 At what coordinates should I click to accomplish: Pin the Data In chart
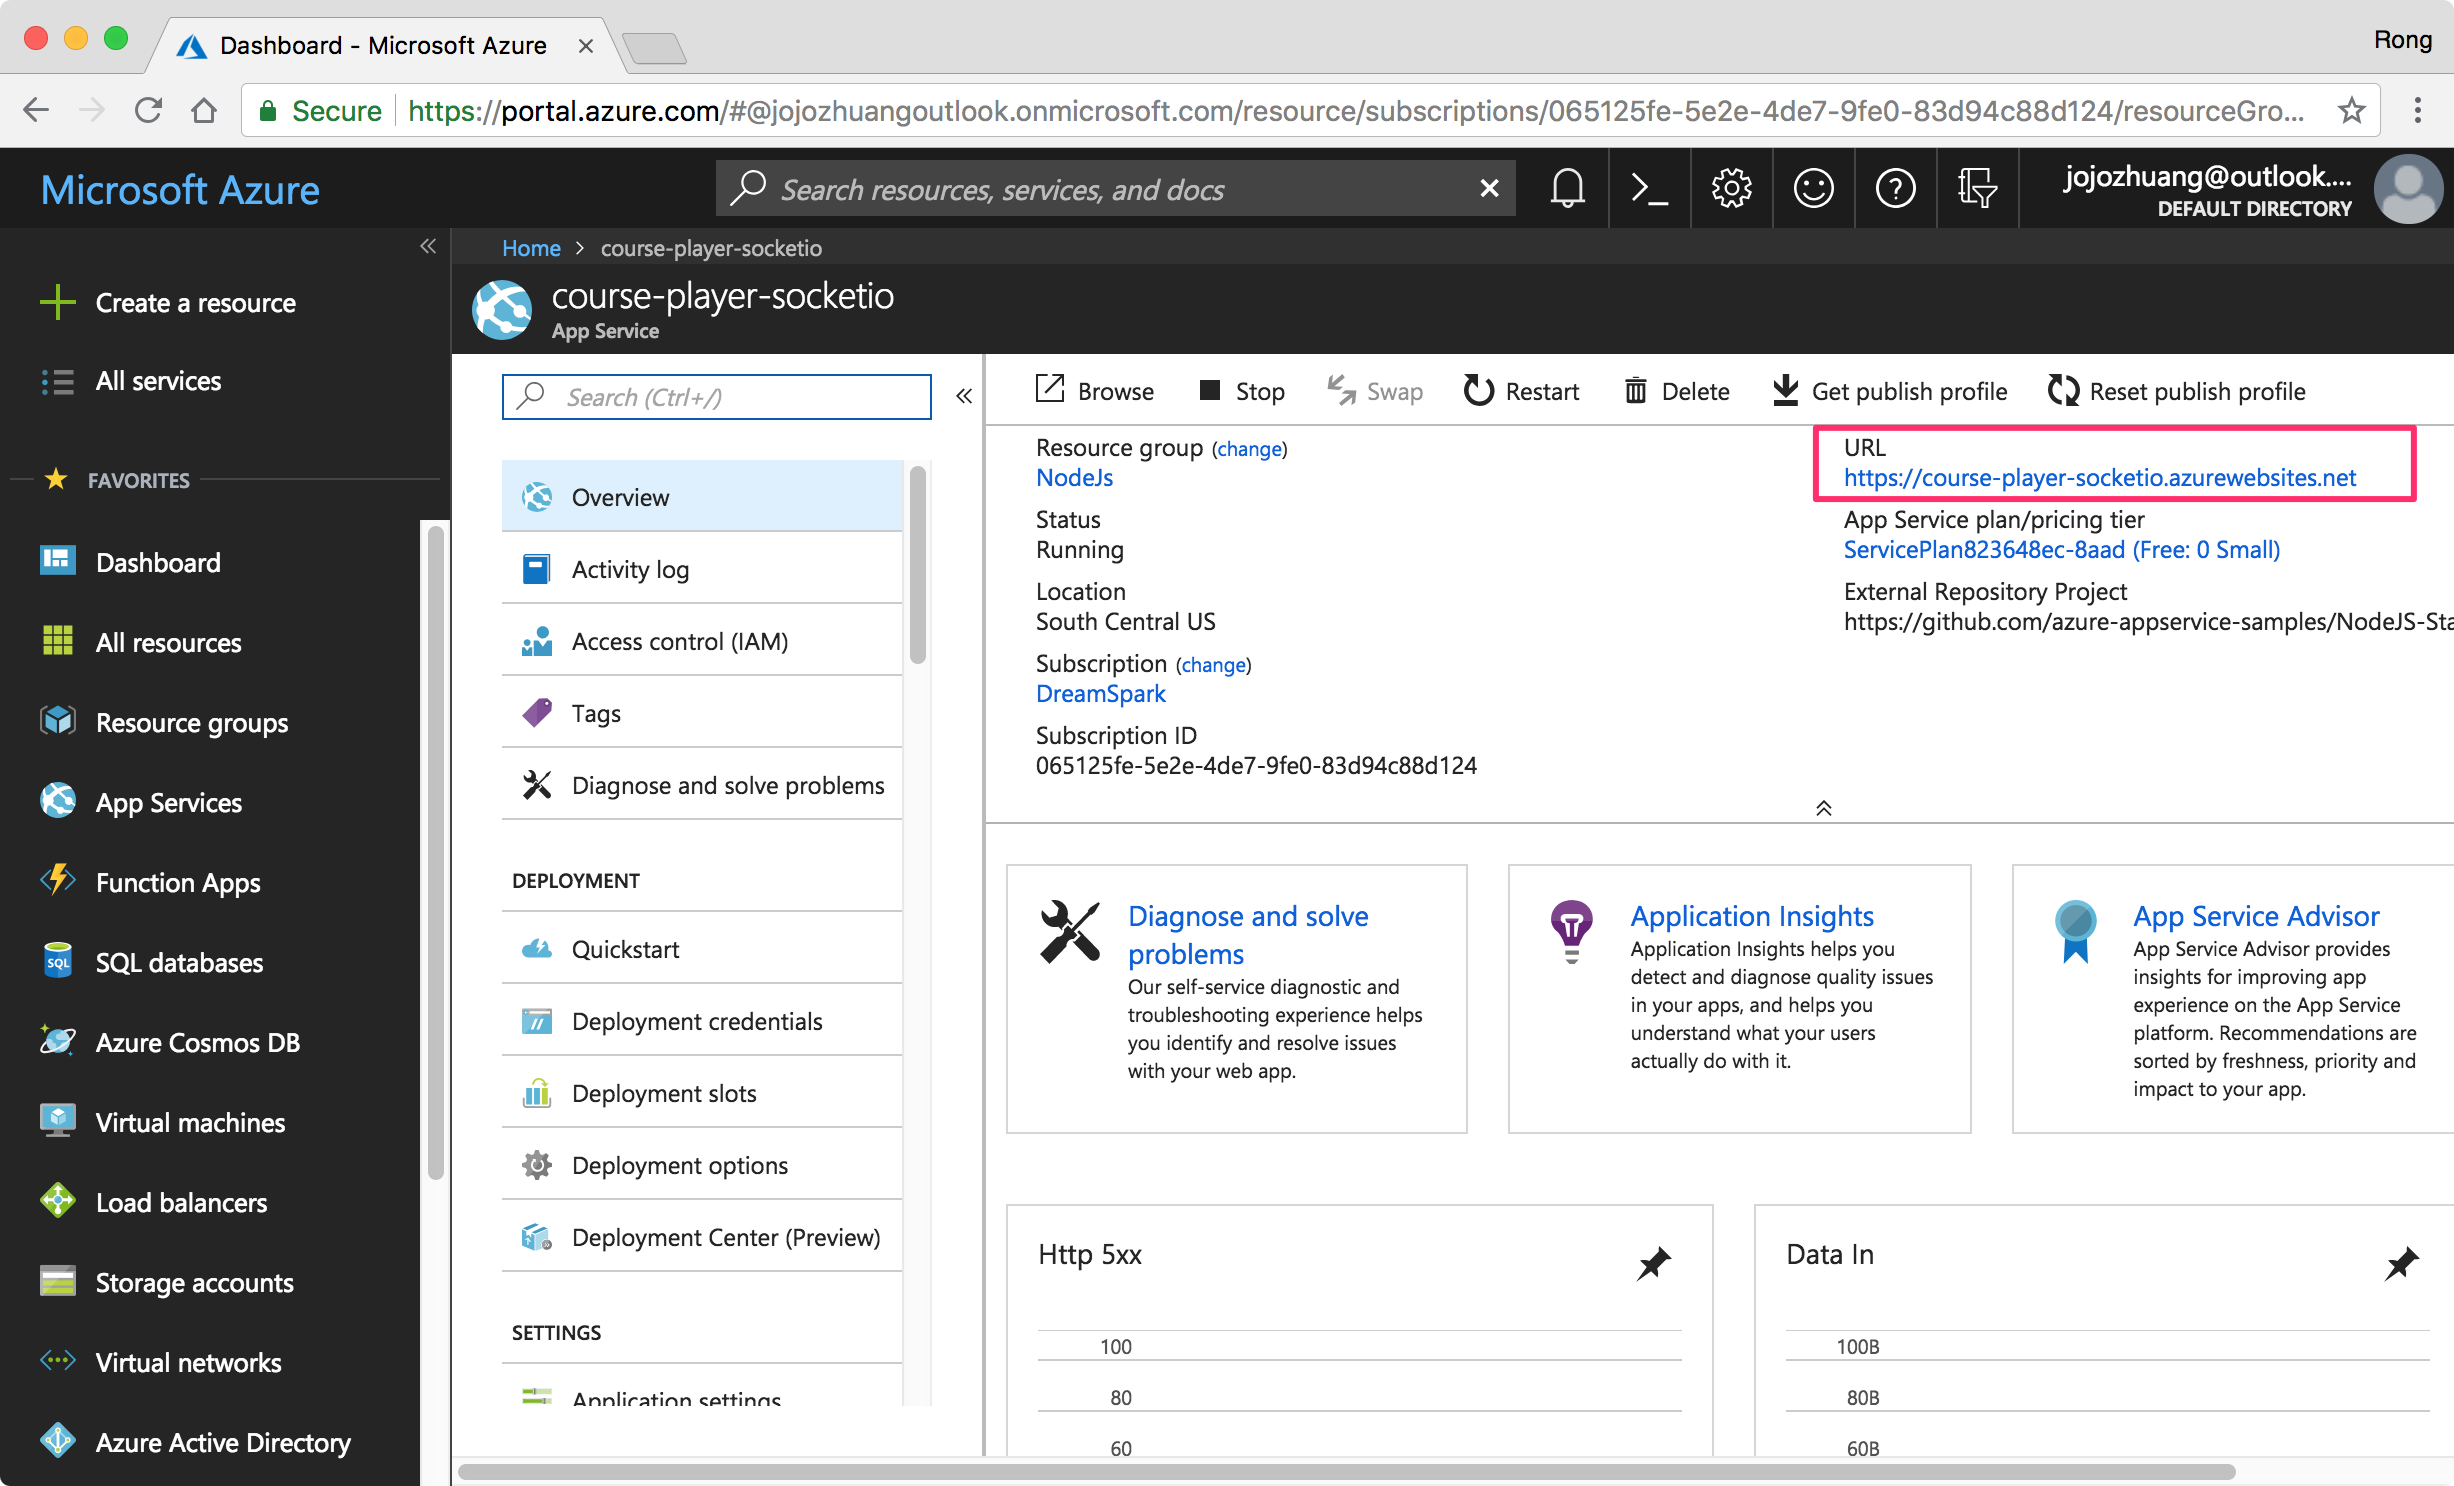pyautogui.click(x=2401, y=1263)
